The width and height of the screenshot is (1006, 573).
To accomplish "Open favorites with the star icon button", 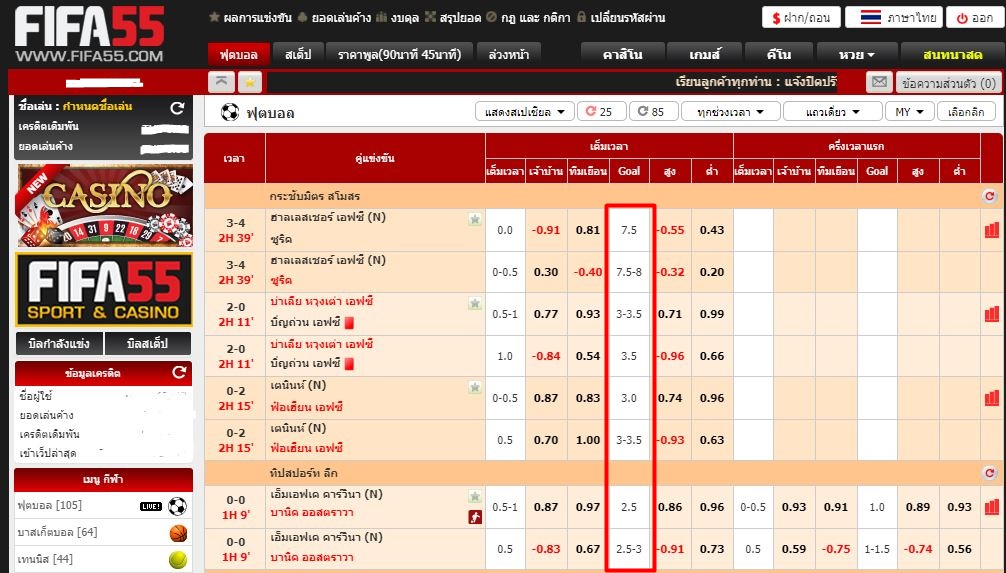I will [250, 82].
